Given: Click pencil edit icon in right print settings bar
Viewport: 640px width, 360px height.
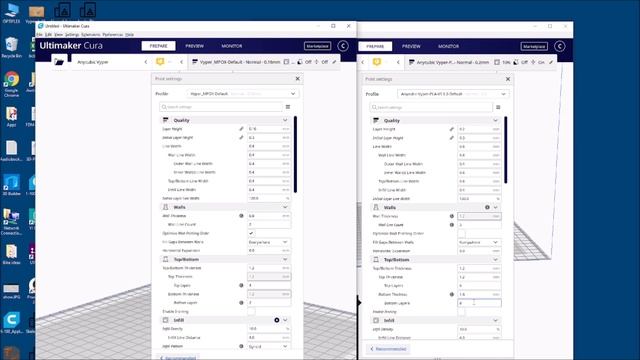Looking at the screenshot, I should [551, 62].
